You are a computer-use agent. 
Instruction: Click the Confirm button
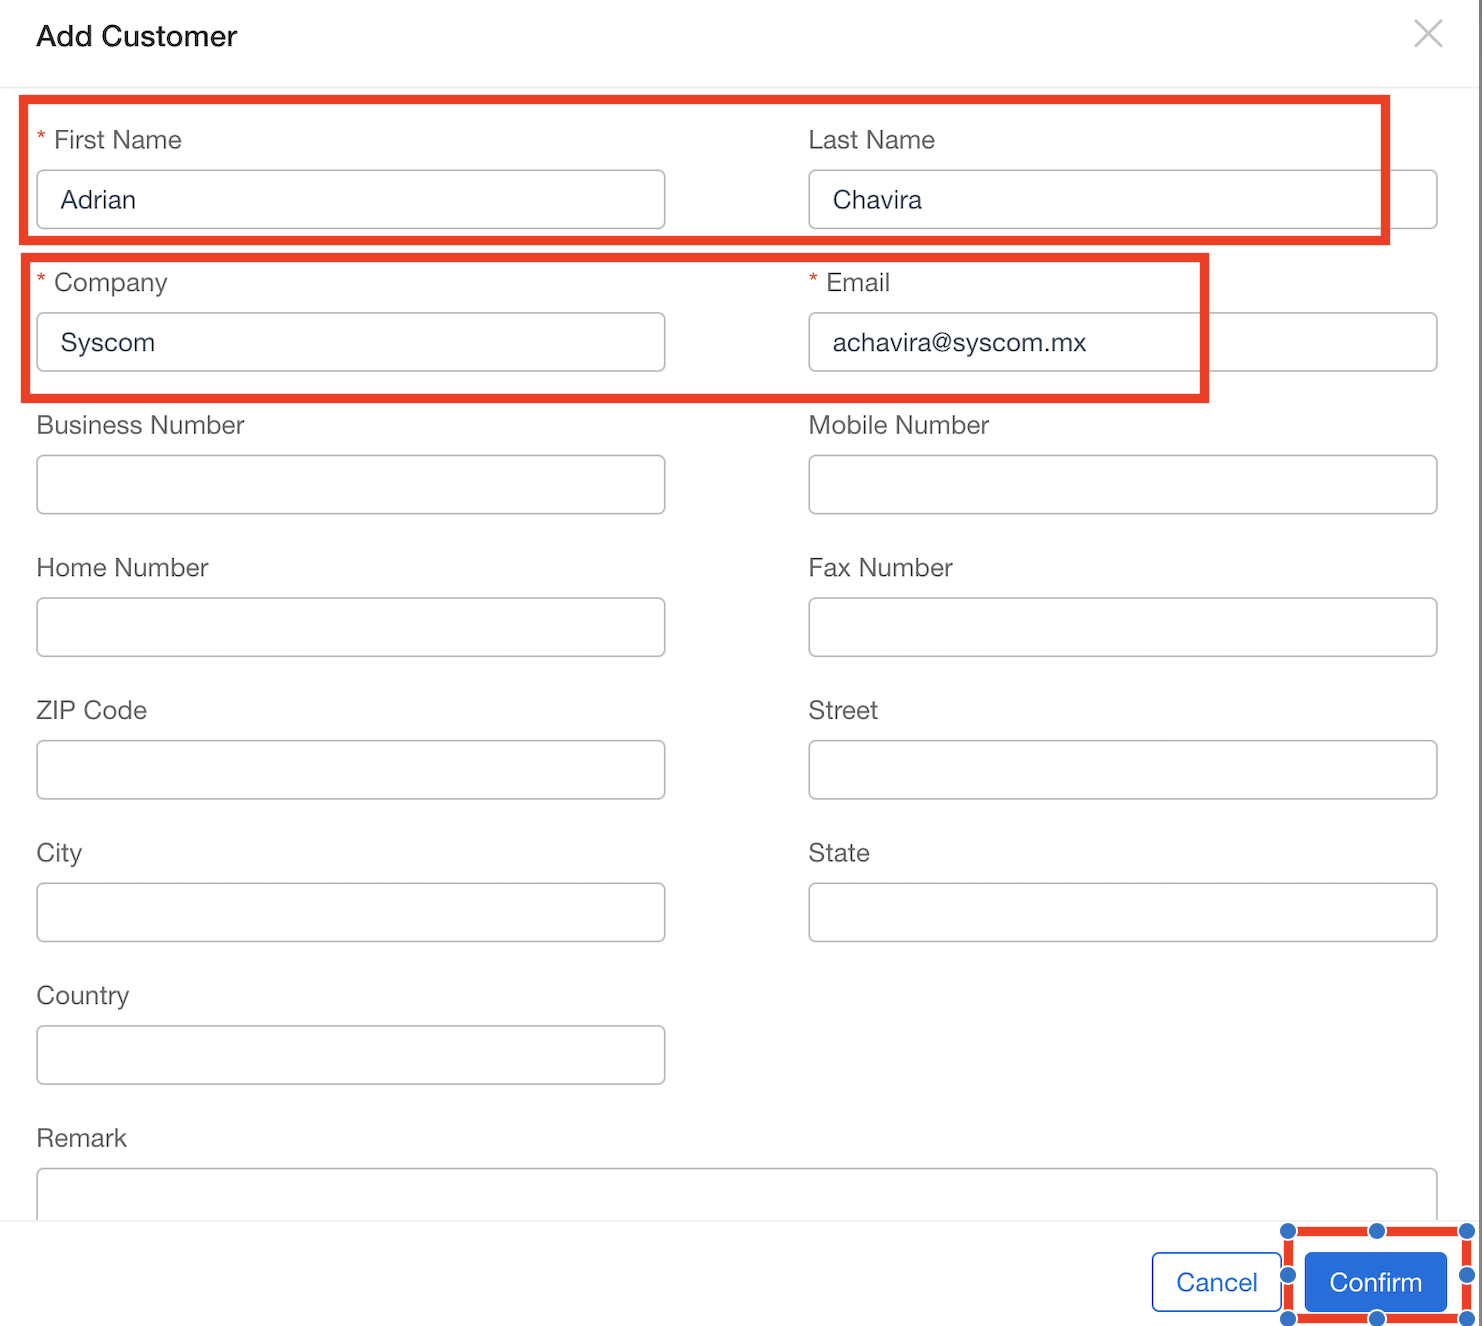click(x=1375, y=1282)
